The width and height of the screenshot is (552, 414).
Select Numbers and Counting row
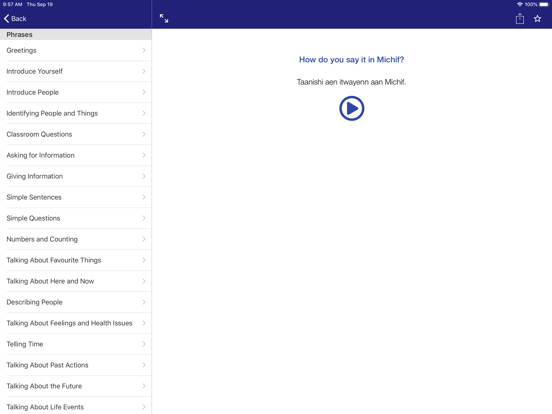tap(76, 239)
